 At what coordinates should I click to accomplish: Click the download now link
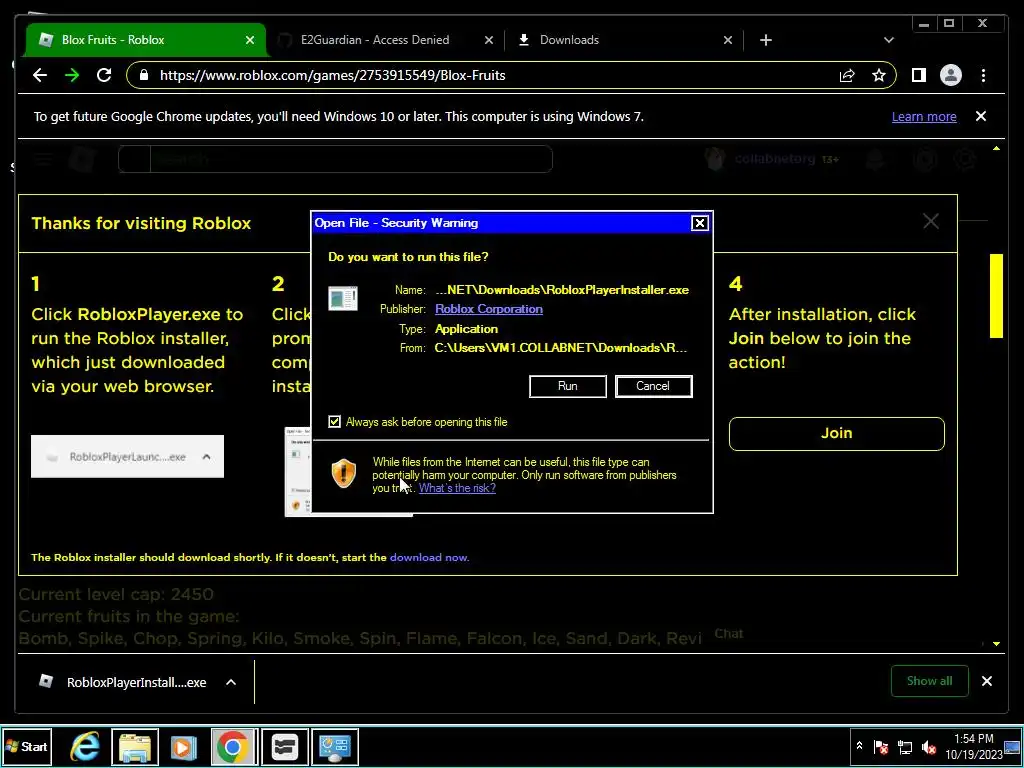pyautogui.click(x=428, y=557)
